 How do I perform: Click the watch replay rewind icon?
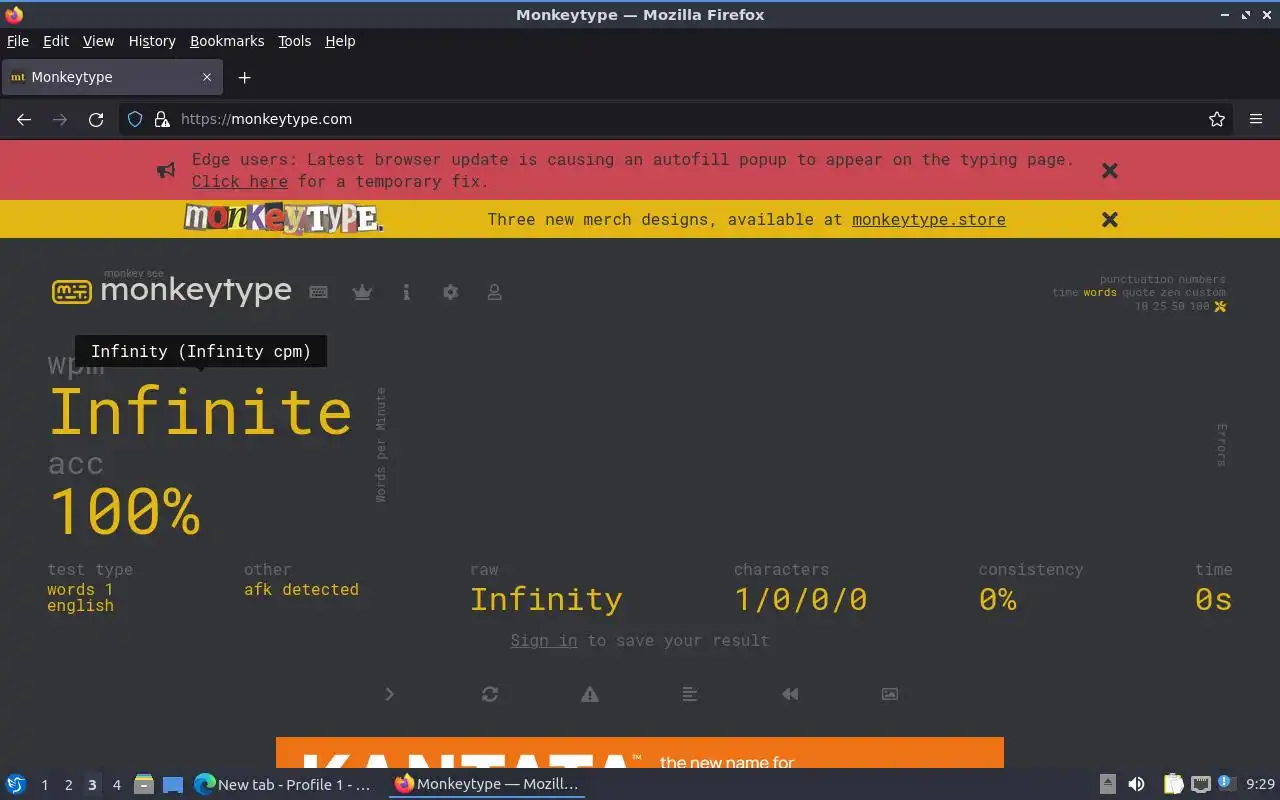pyautogui.click(x=790, y=694)
